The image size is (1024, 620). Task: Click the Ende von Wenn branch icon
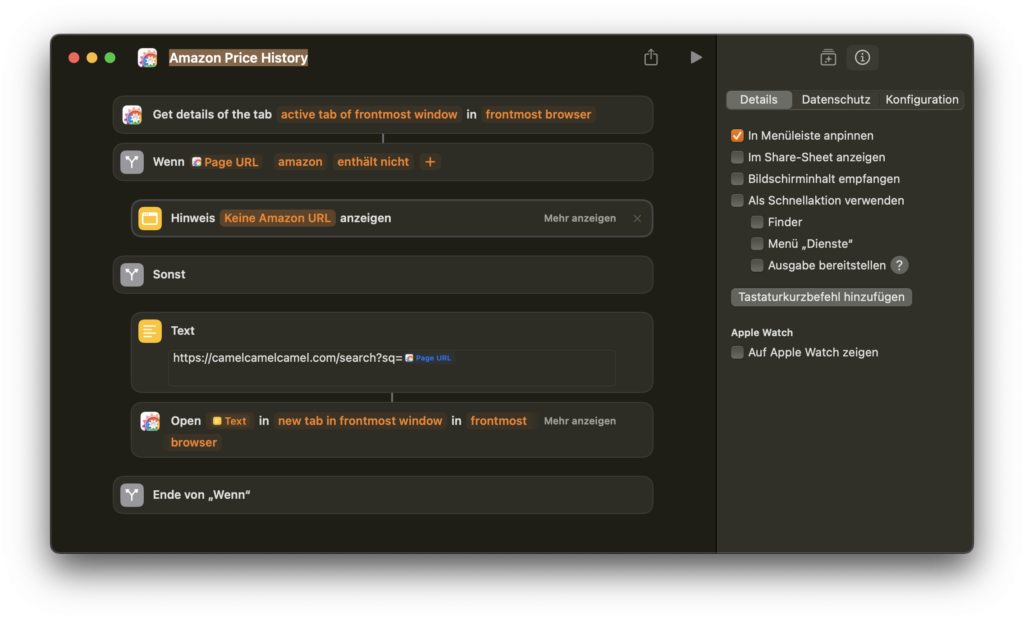point(132,495)
